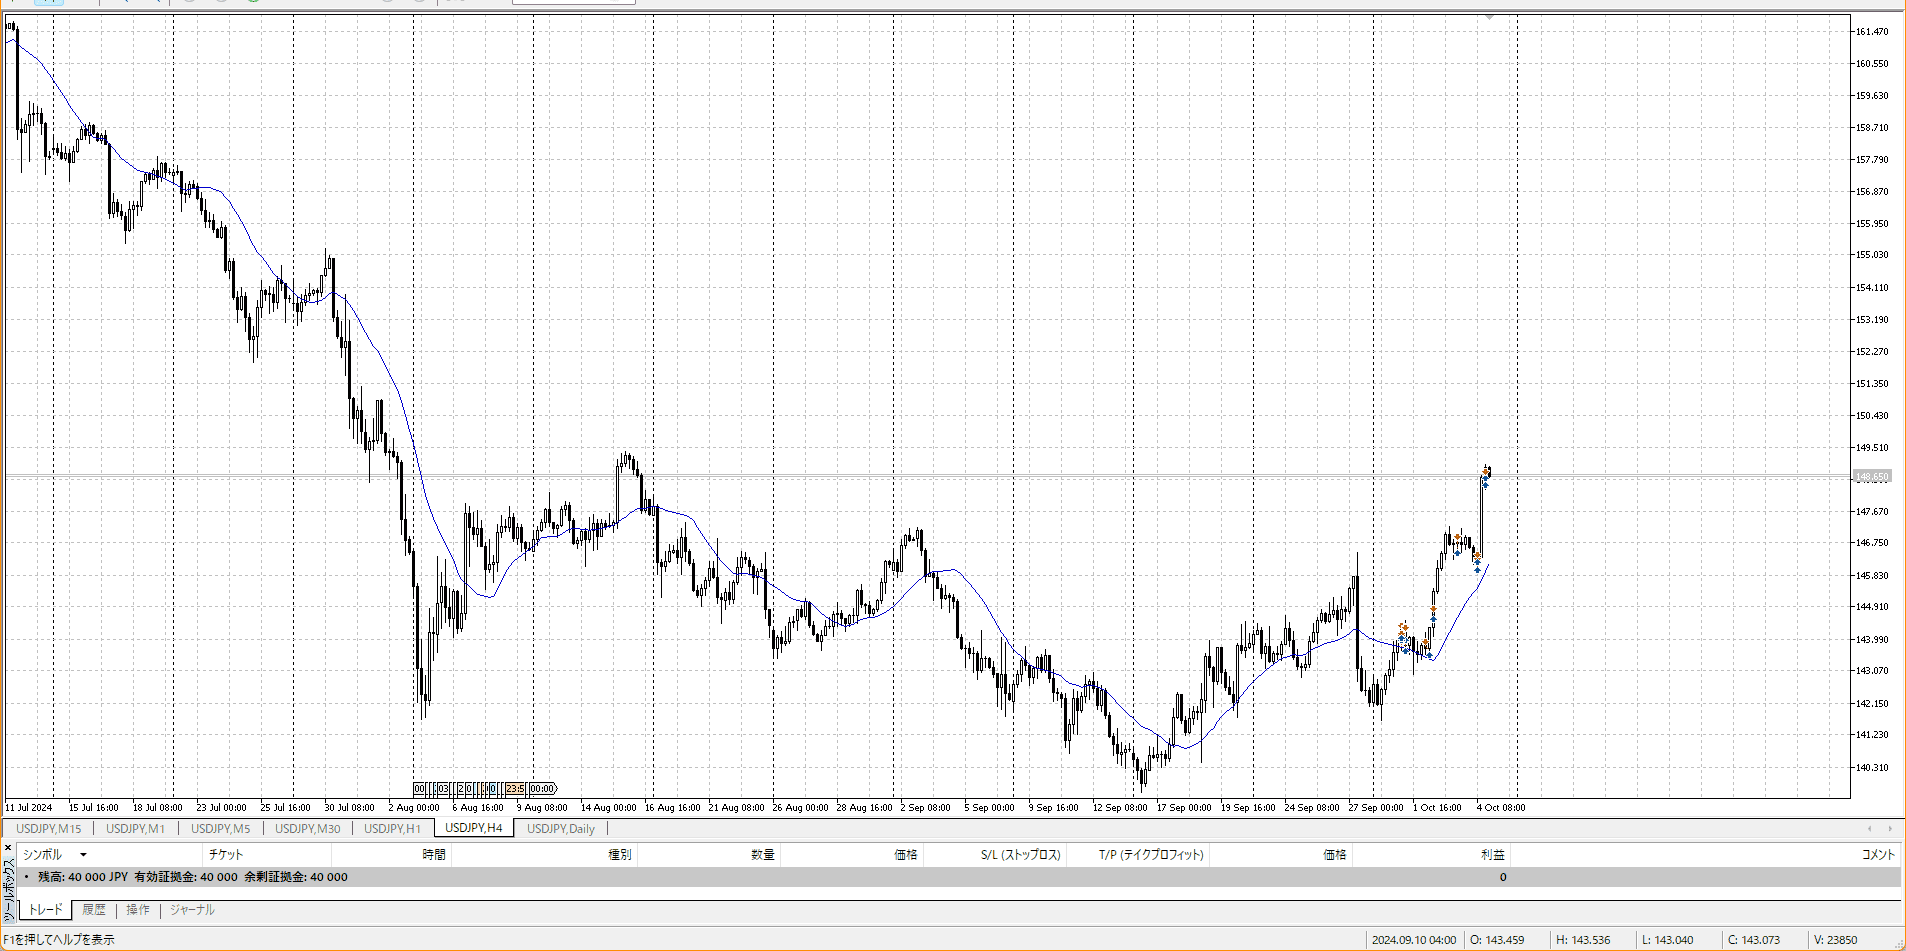Viewport: 1906px width, 951px height.
Task: Close the toolbox panel with the X
Action: coord(8,848)
